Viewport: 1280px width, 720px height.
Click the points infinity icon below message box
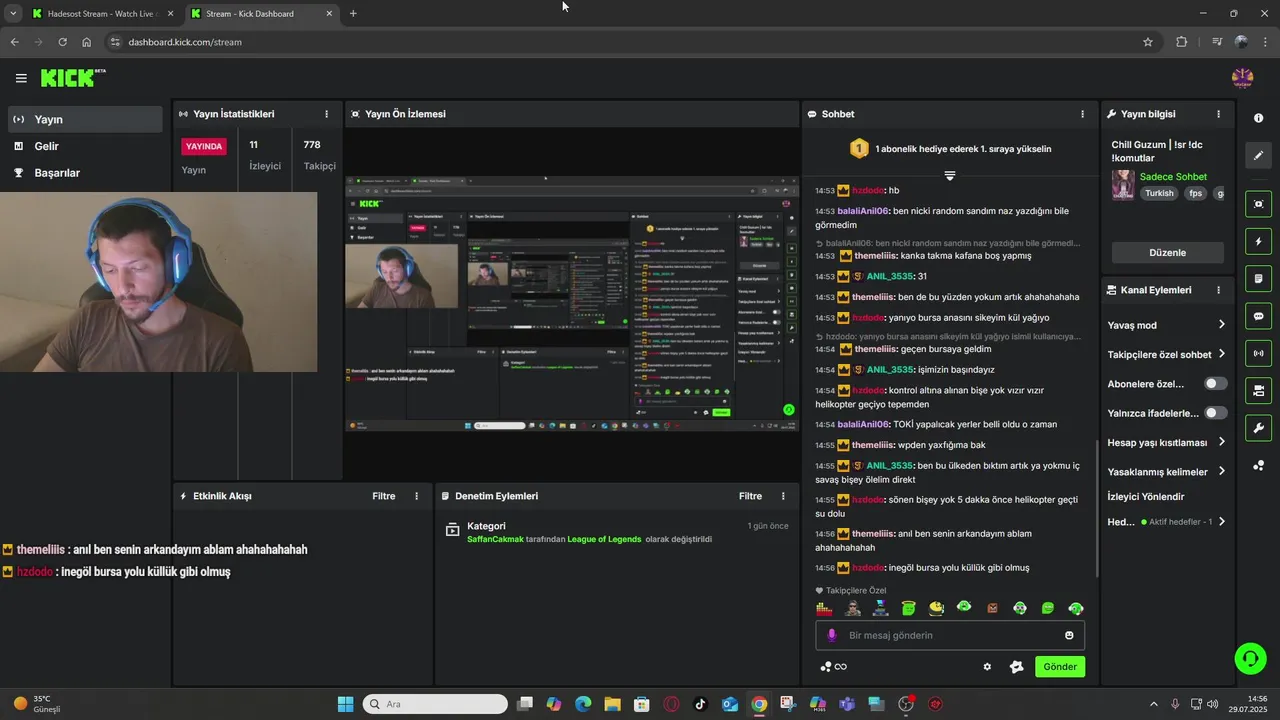(833, 667)
